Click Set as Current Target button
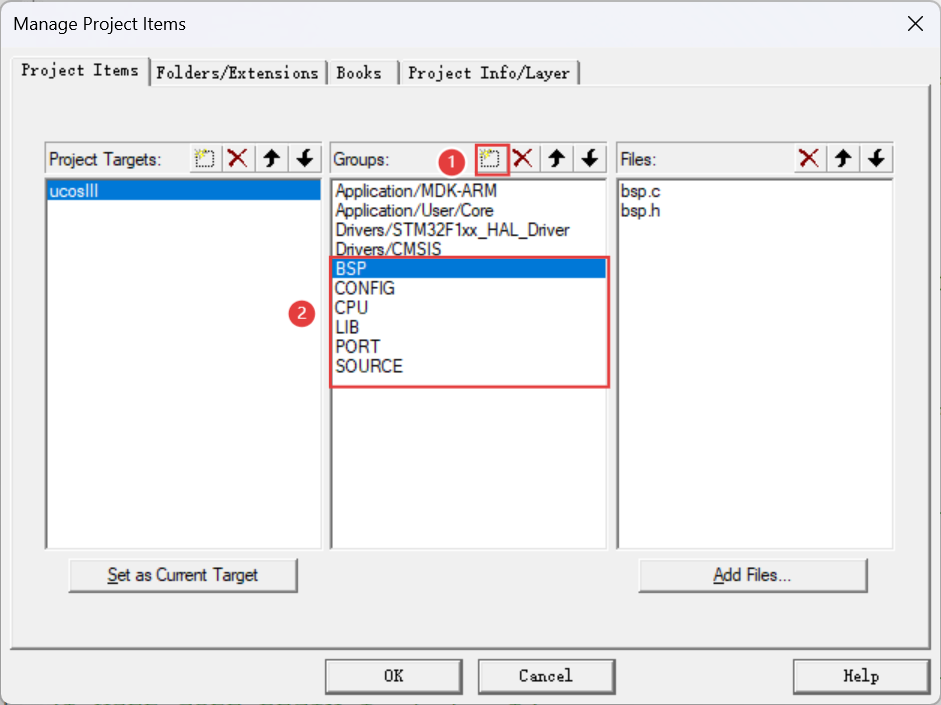 click(183, 575)
